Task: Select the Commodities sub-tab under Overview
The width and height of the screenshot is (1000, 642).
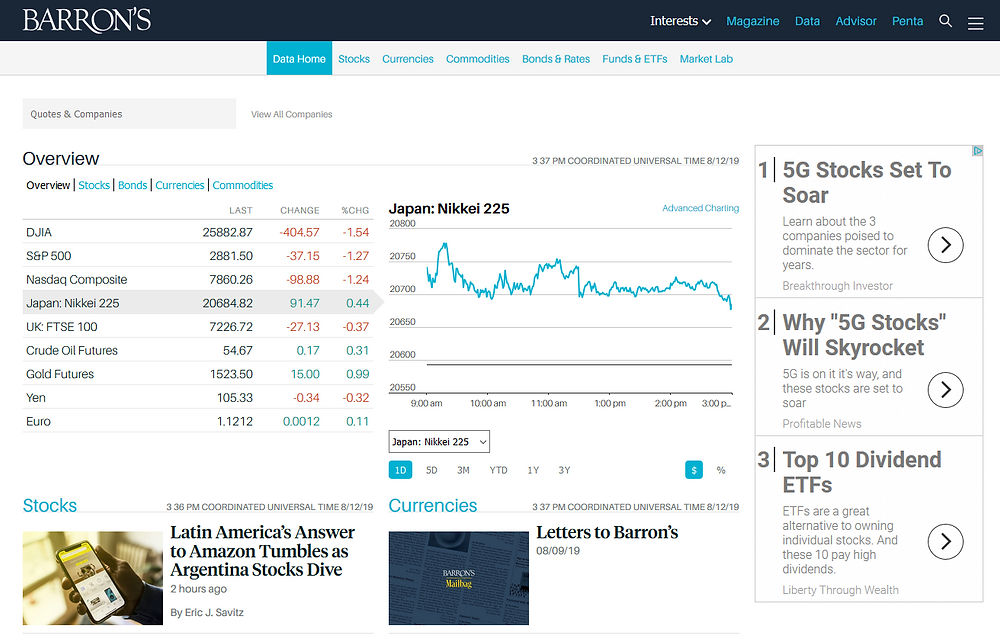Action: [242, 185]
